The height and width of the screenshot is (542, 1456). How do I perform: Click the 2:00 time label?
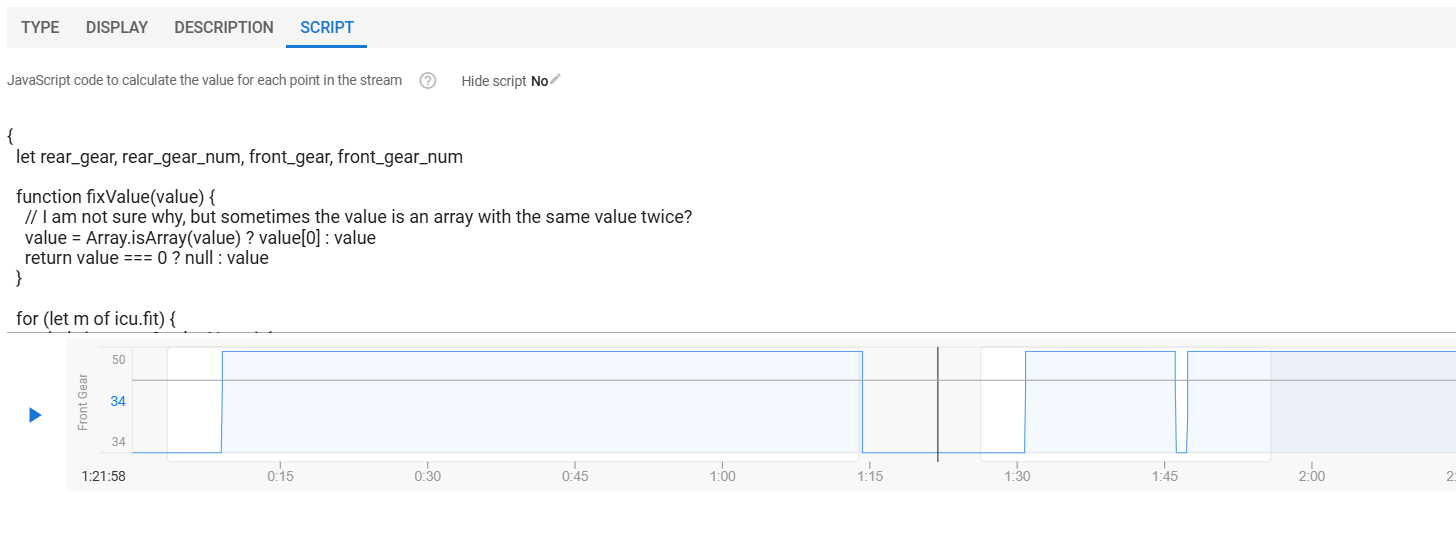click(1311, 476)
